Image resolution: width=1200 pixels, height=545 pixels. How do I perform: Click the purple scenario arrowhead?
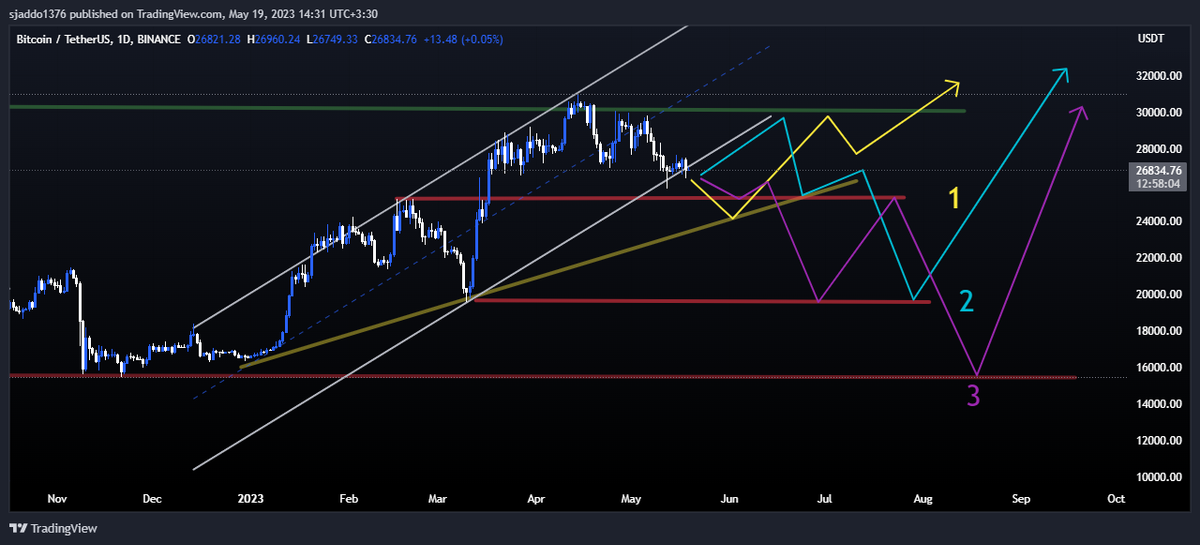point(1079,110)
